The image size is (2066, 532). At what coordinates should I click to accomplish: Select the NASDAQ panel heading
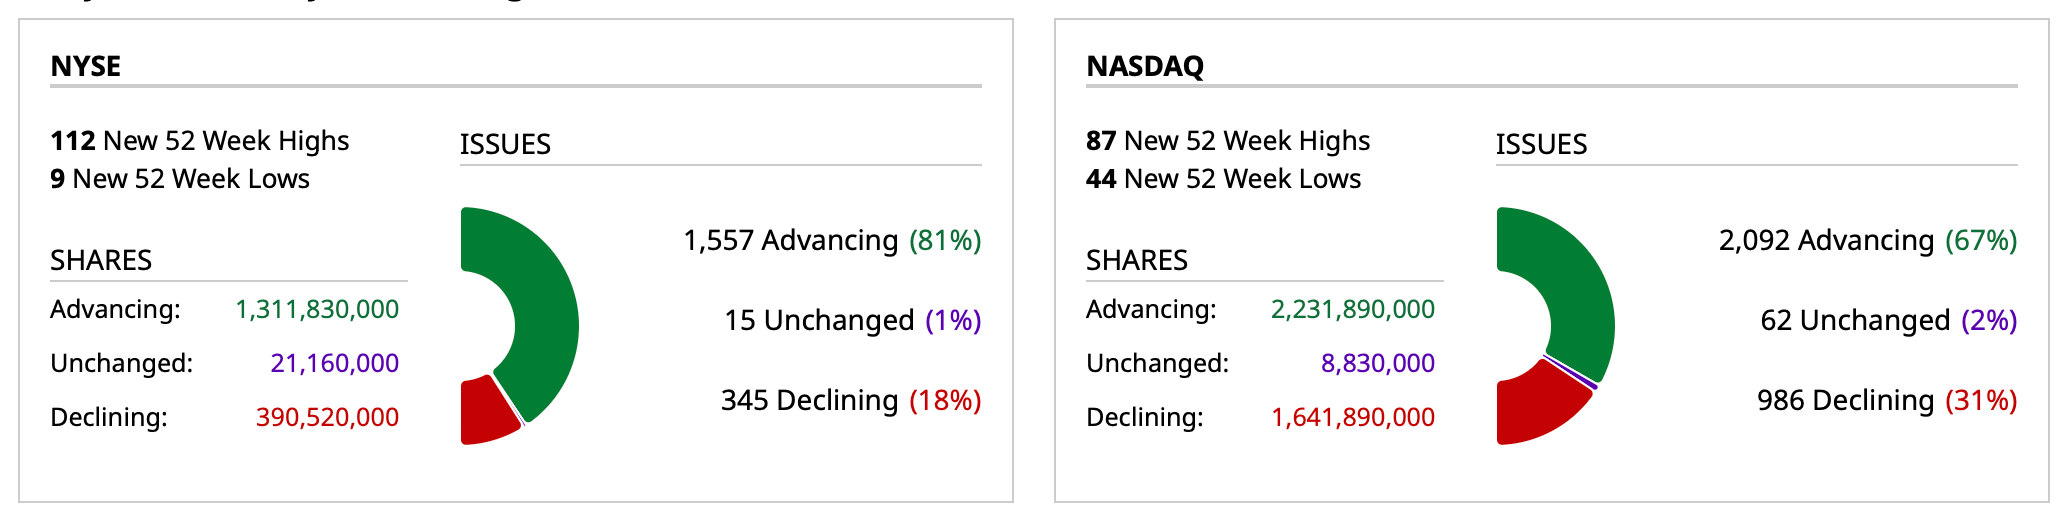pos(1145,66)
